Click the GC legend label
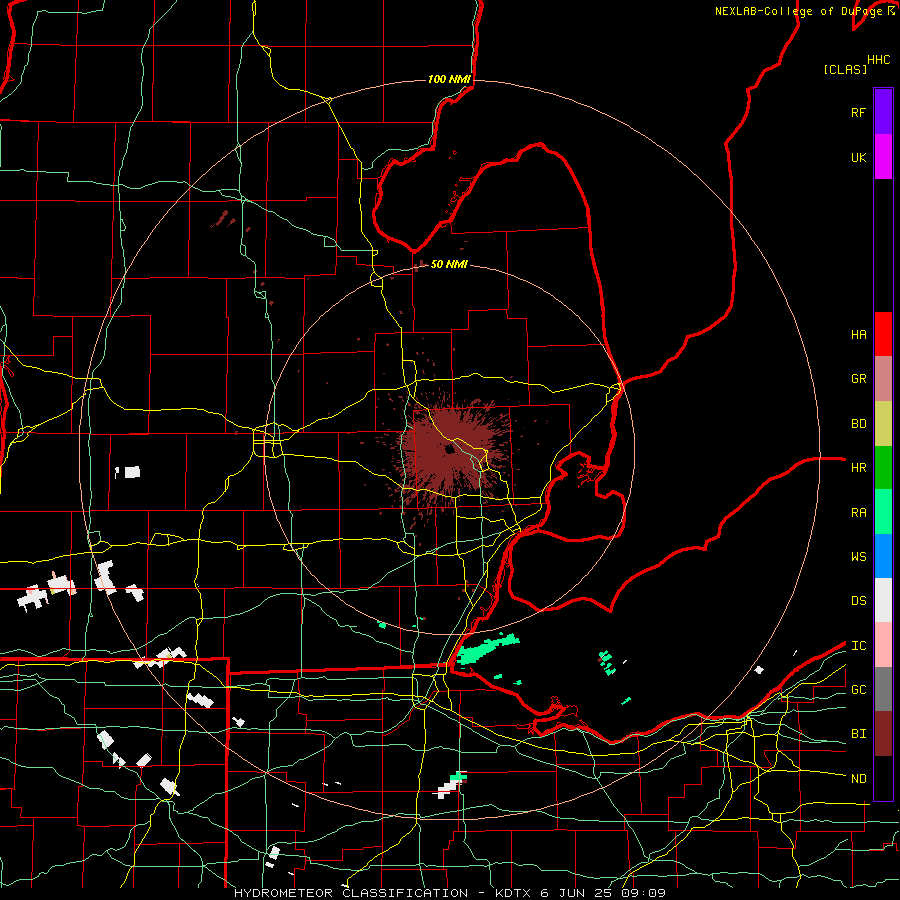The image size is (900, 900). 858,690
